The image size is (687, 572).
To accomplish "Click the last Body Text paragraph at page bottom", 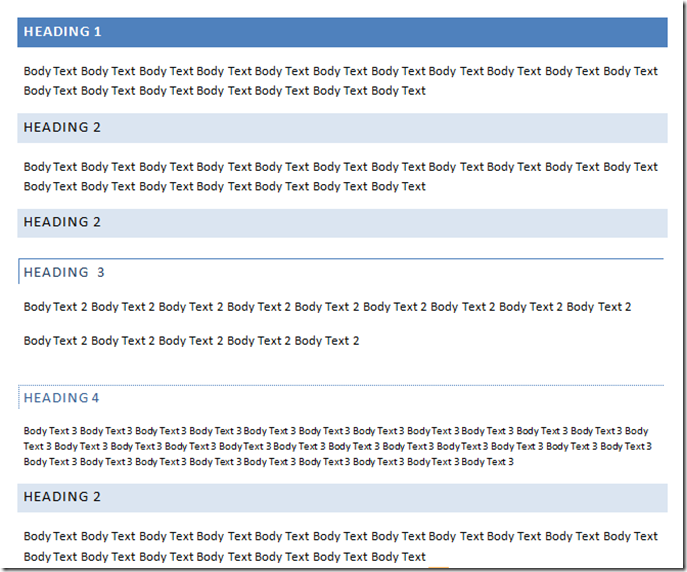I will coord(340,546).
